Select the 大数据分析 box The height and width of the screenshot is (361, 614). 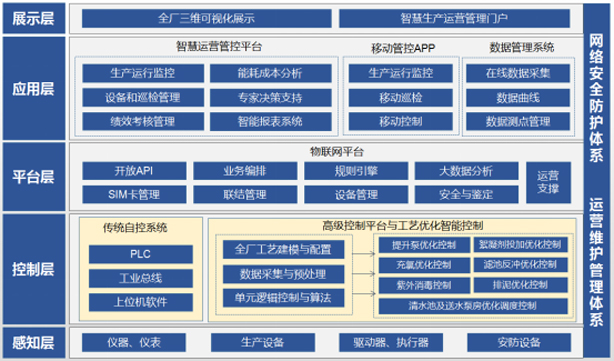tap(466, 171)
